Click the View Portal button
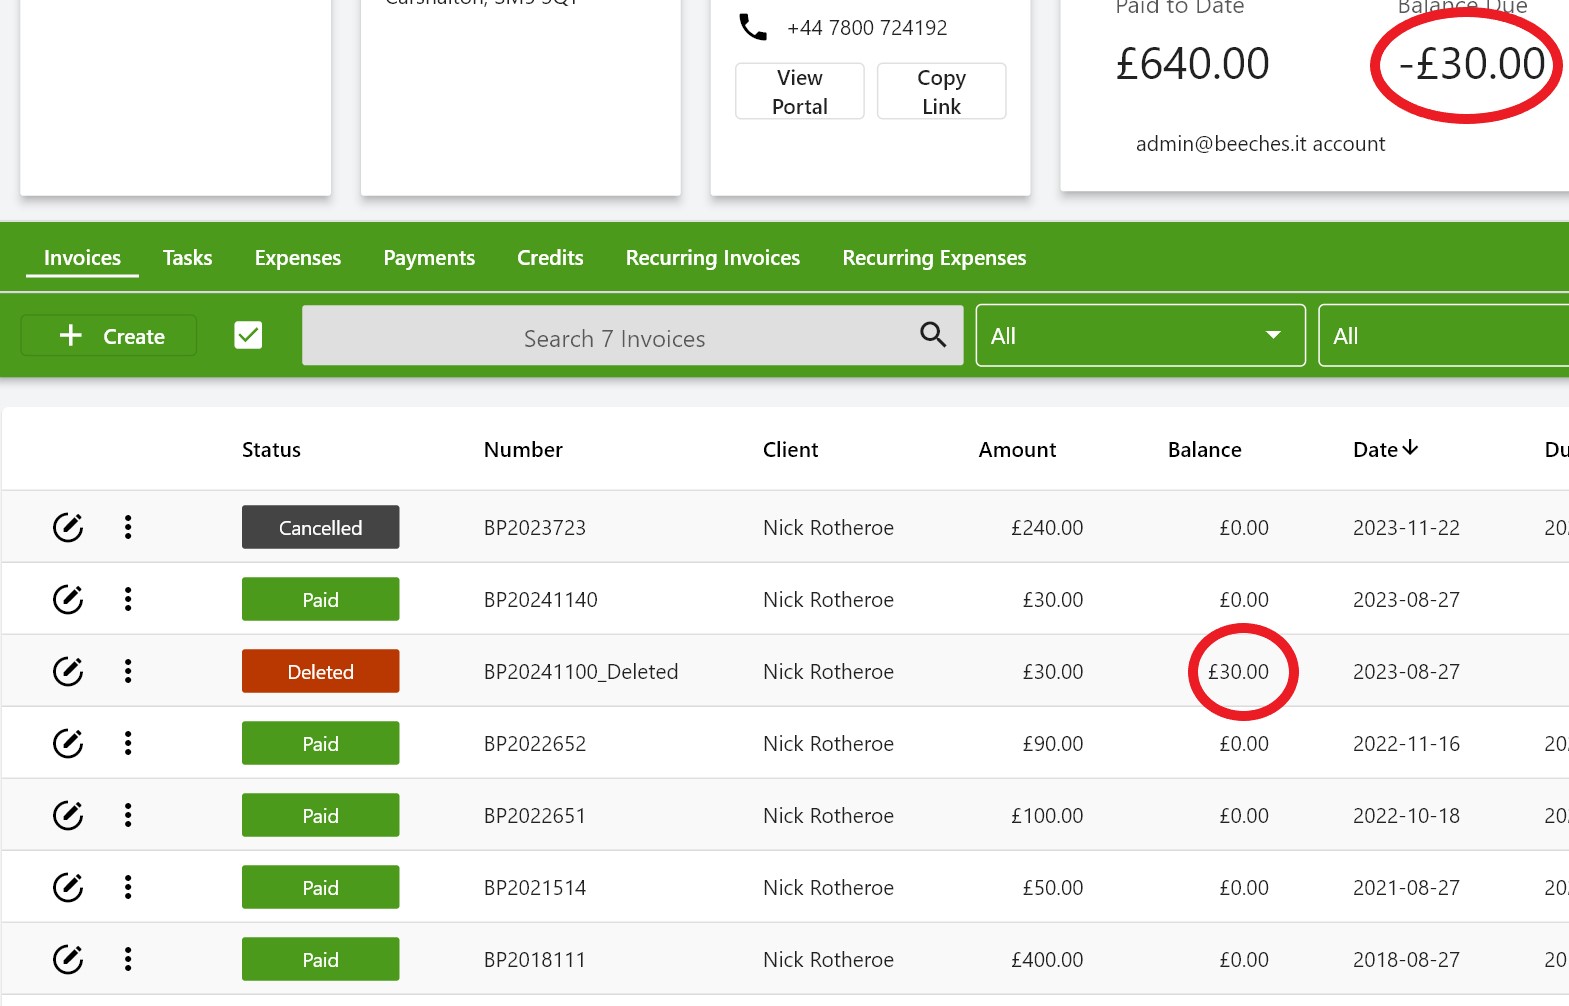Image resolution: width=1569 pixels, height=1006 pixels. [x=800, y=92]
